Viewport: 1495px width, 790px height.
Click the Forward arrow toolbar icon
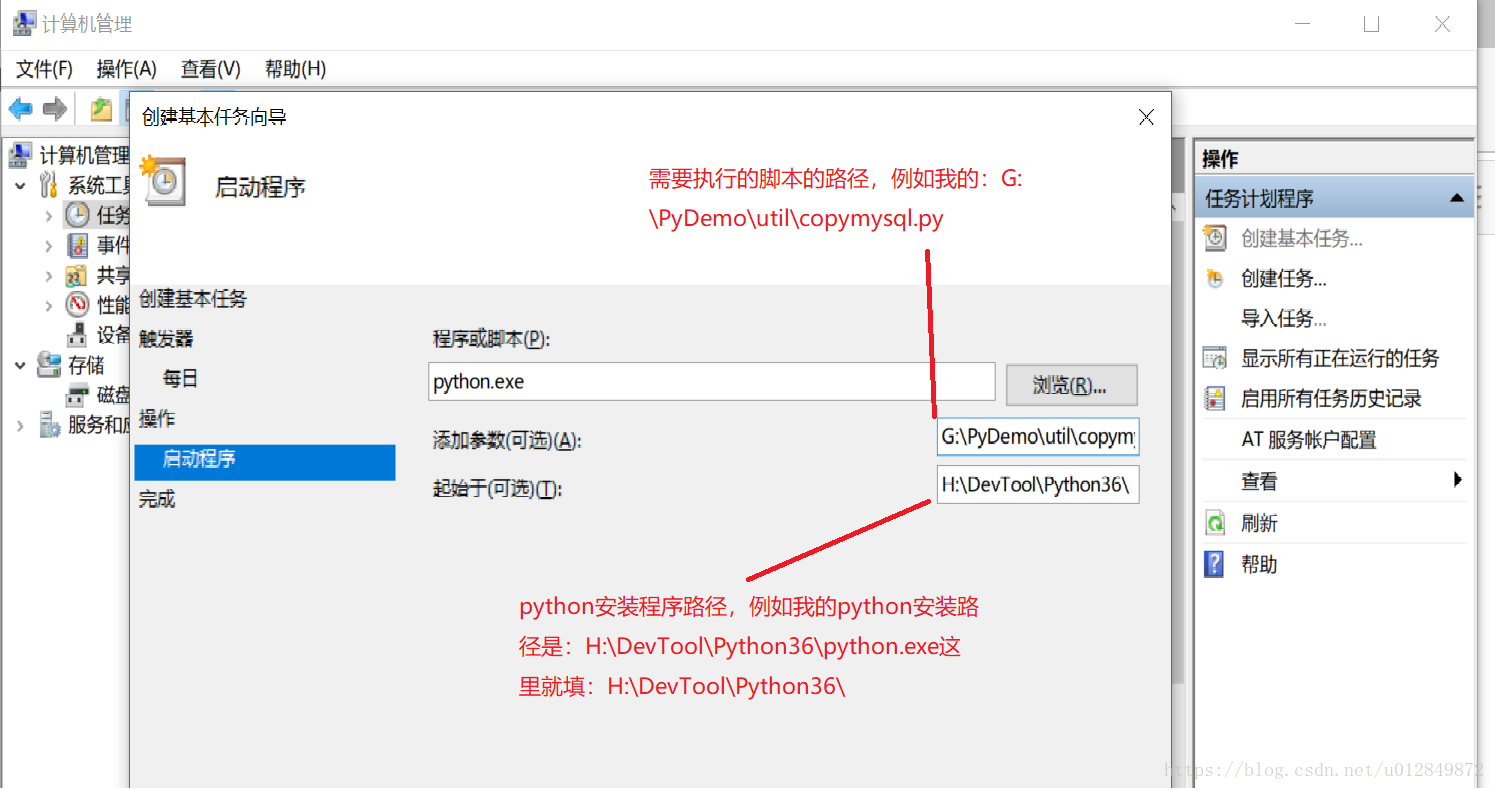[54, 109]
